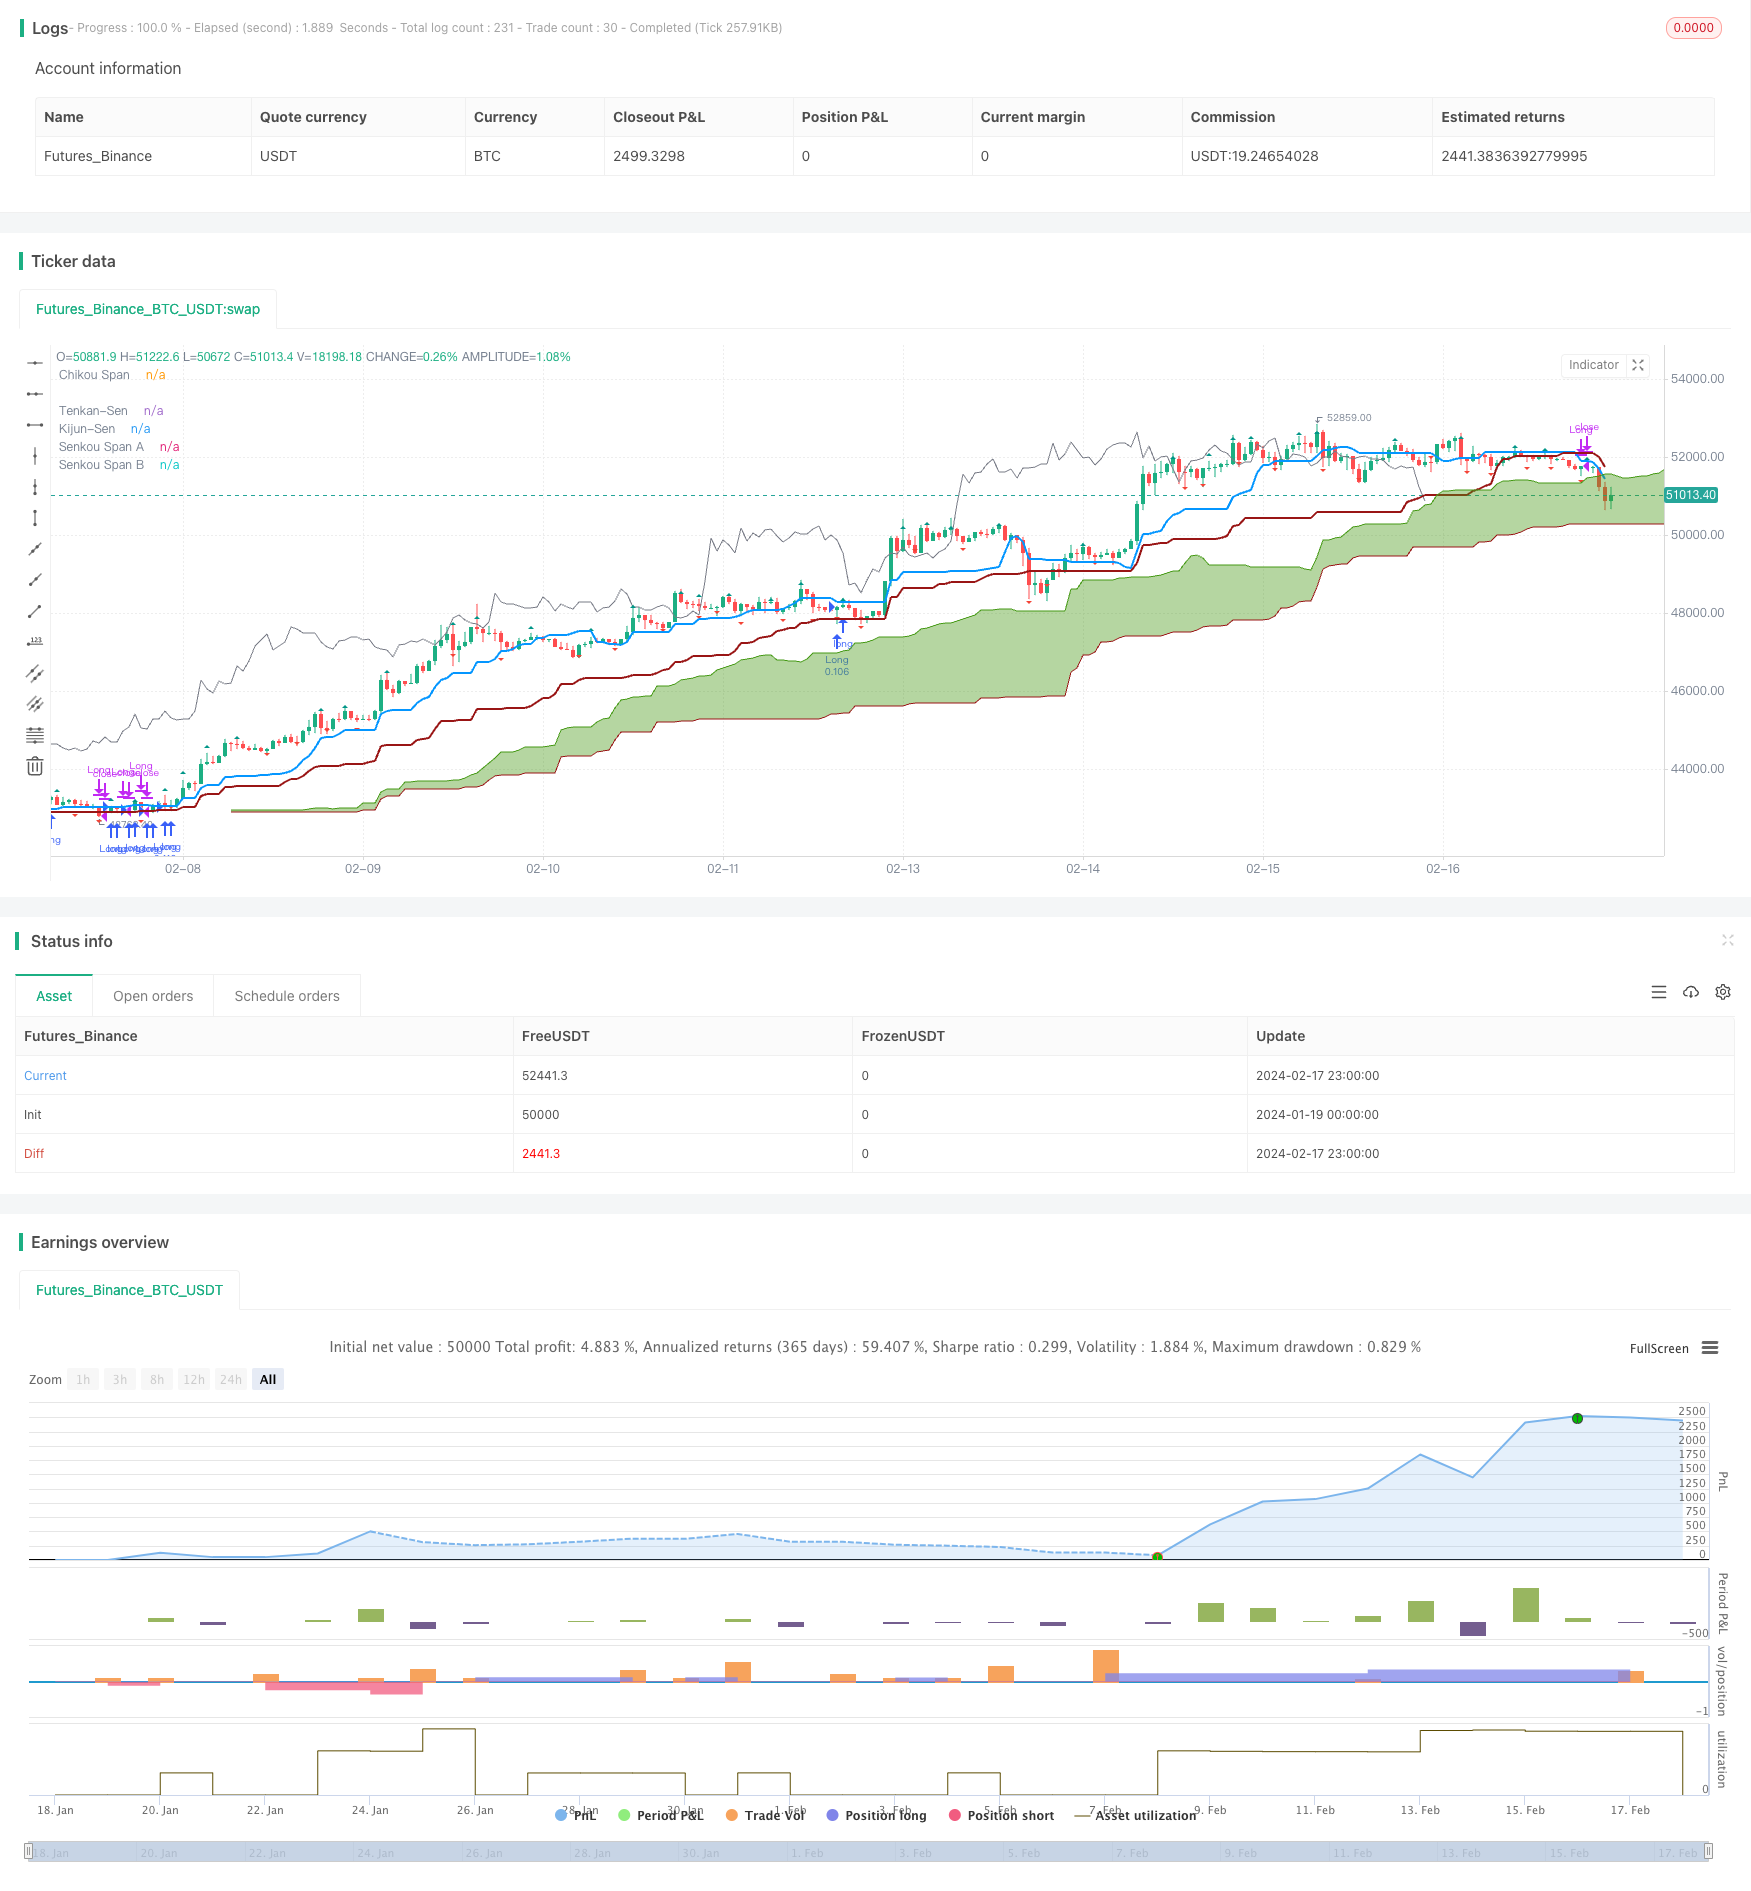Select the diagonal straight line tool
Image resolution: width=1751 pixels, height=1891 pixels.
coord(35,549)
